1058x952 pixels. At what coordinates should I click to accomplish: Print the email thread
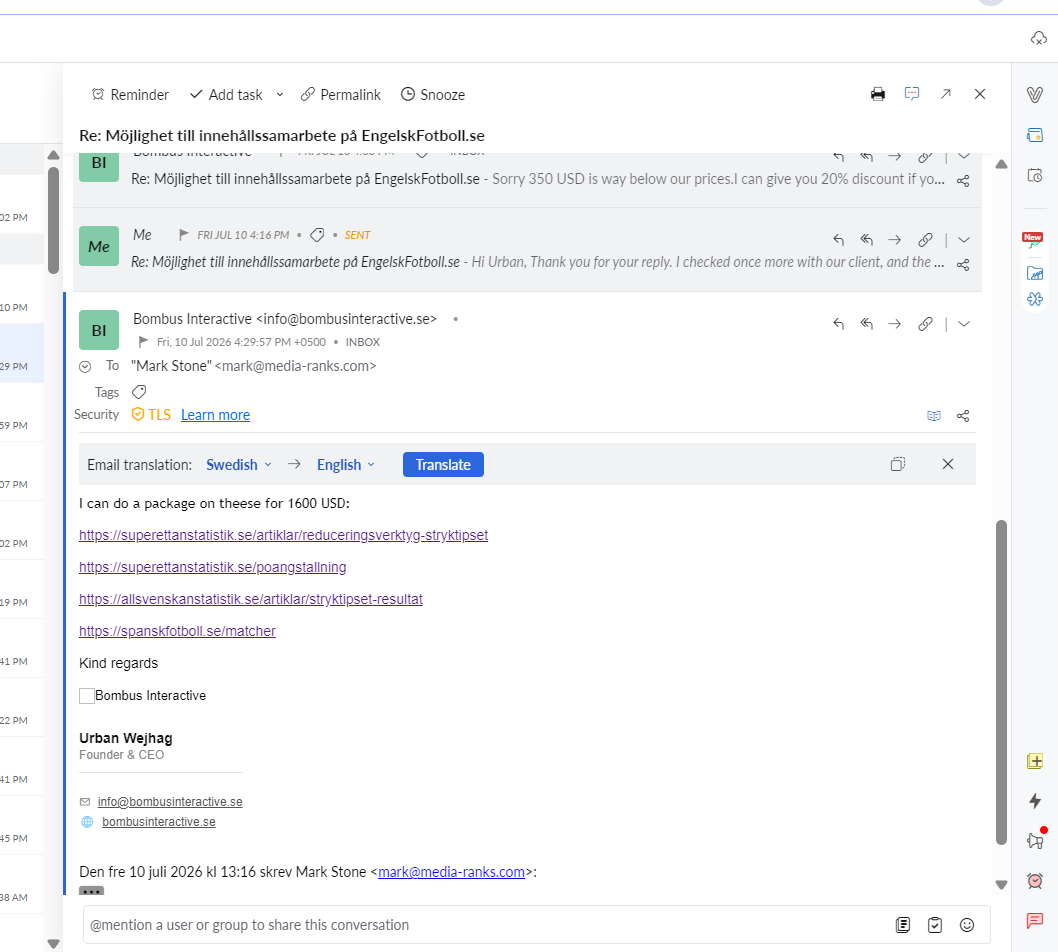pos(877,94)
